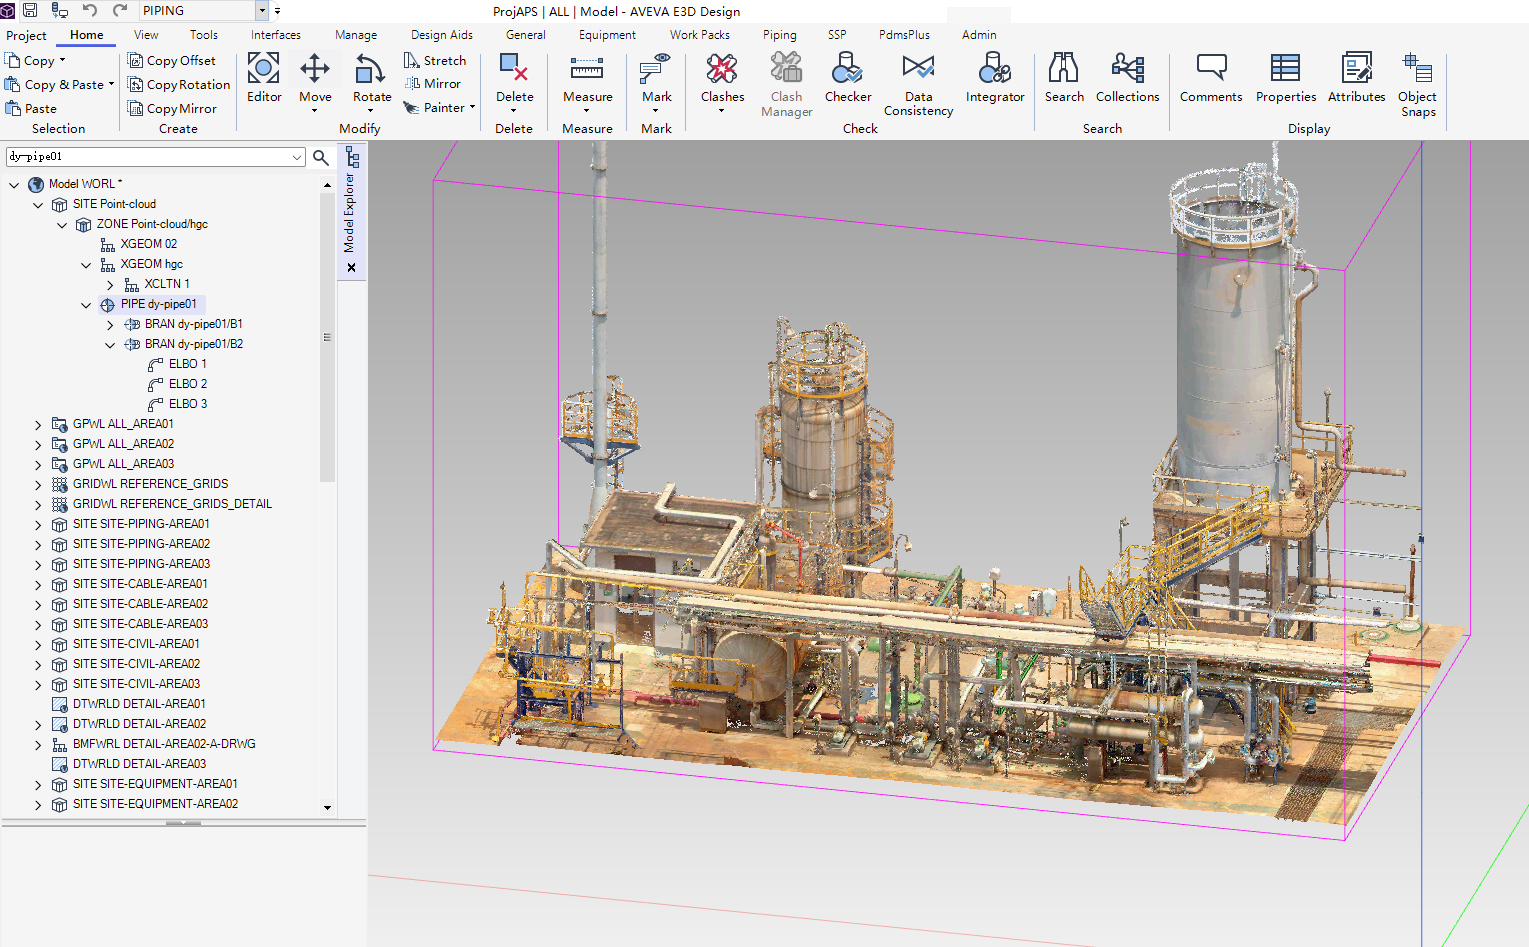
Task: Switch to the Tools tab
Action: tap(204, 35)
